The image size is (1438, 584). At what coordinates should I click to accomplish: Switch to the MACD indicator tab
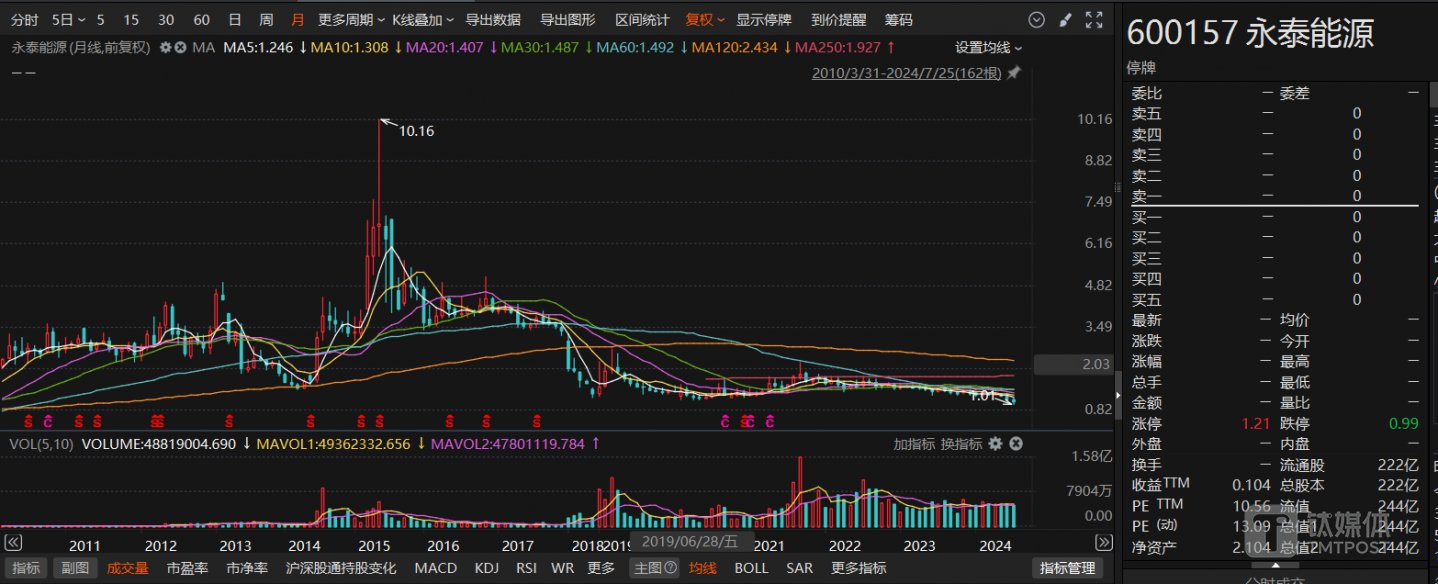pos(435,568)
